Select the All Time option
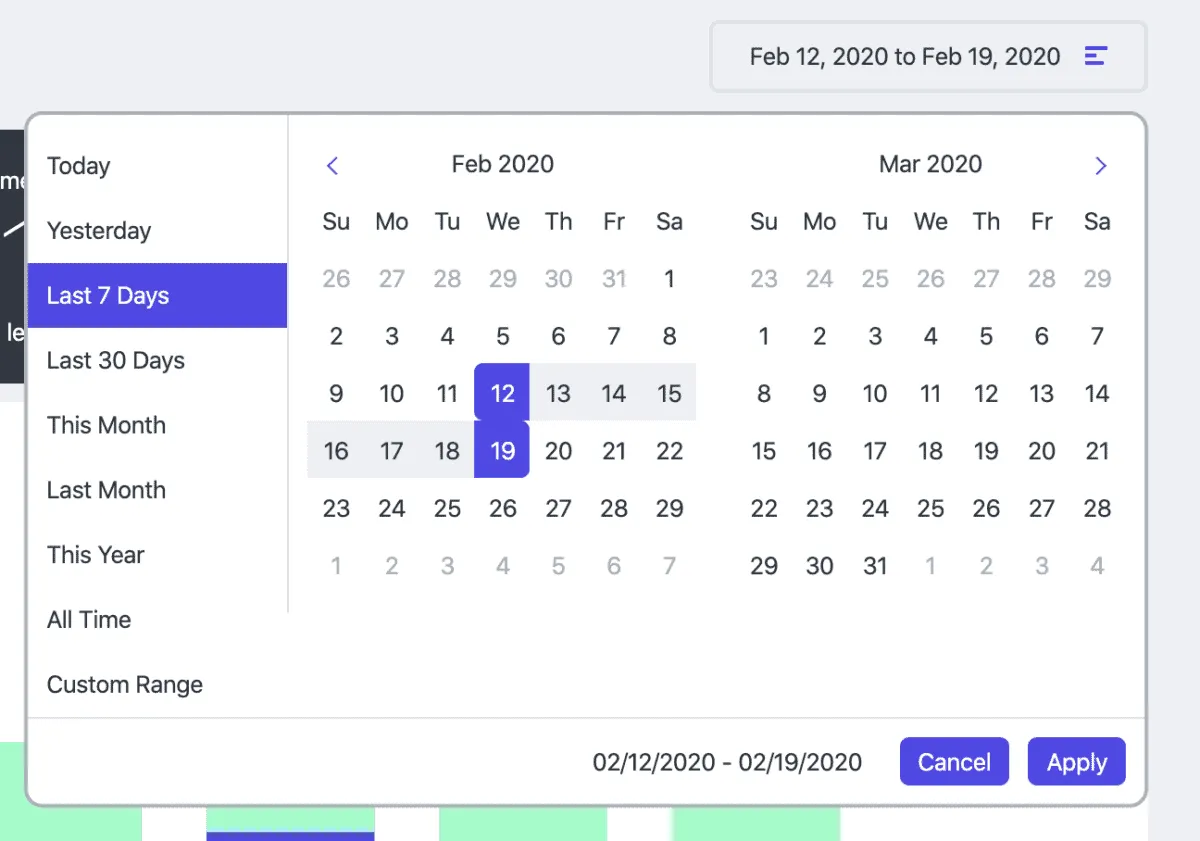Viewport: 1200px width, 841px height. tap(89, 620)
